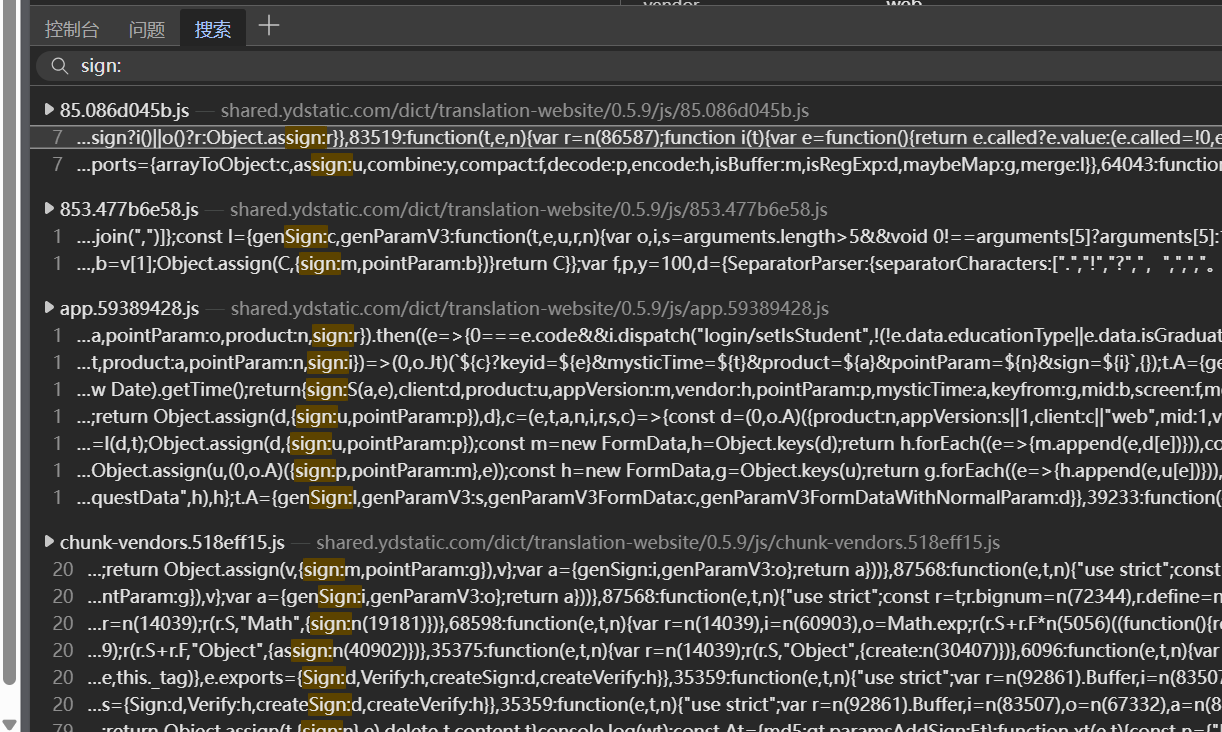Collapse the 85.086d045b.js result group triangle

coord(49,109)
